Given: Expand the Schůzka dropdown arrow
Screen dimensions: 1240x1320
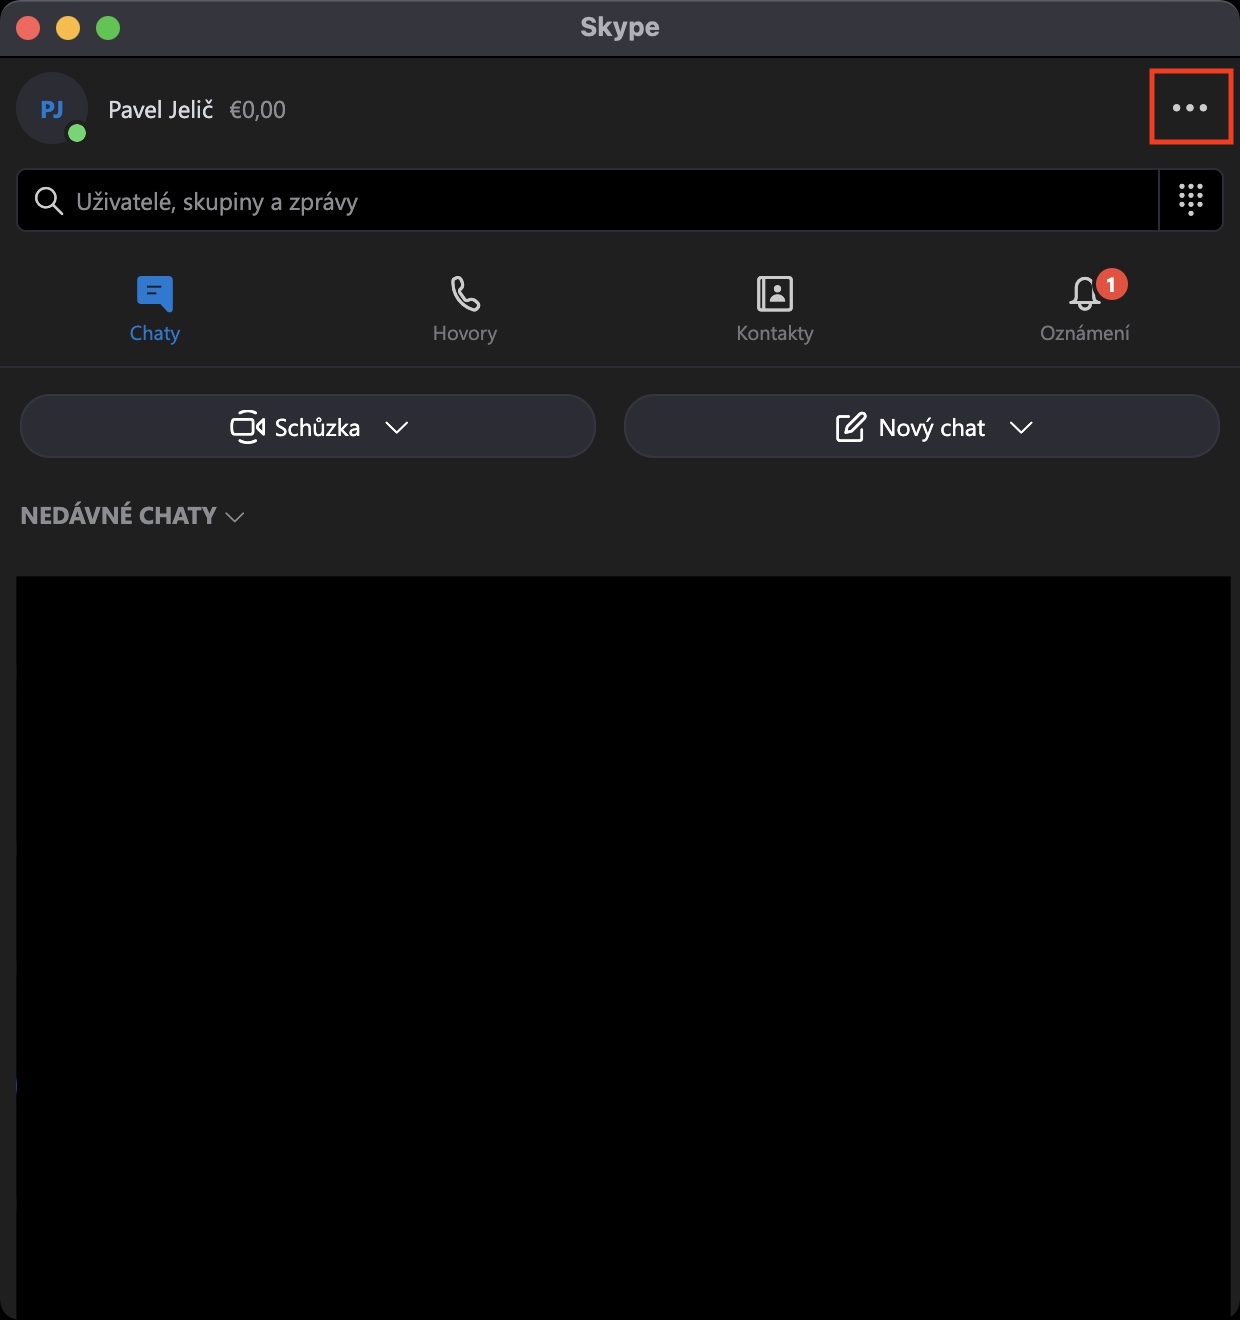Looking at the screenshot, I should [397, 427].
